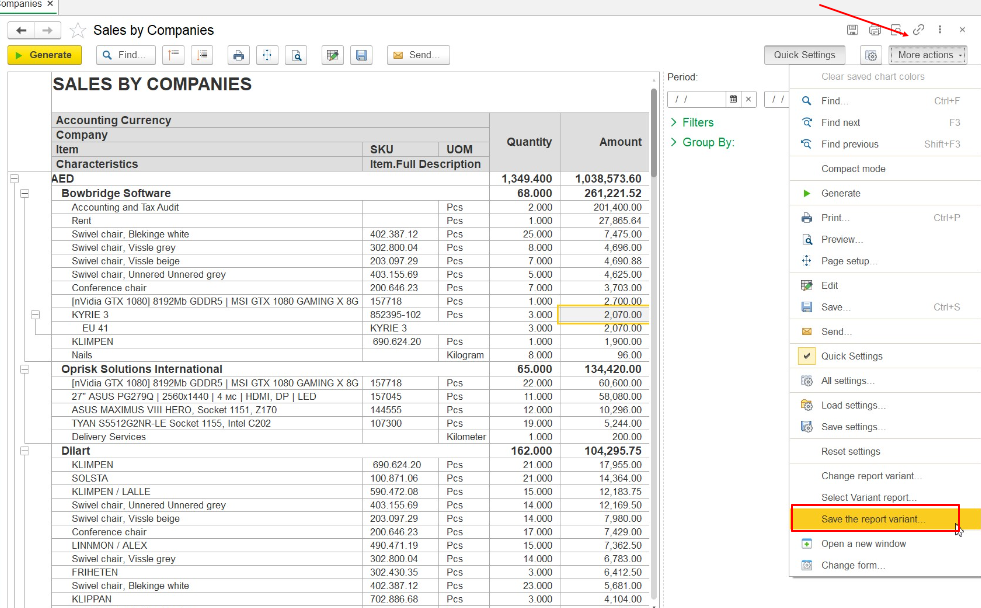Add report to favorites with star icon
Image resolution: width=981 pixels, height=608 pixels.
[x=78, y=31]
